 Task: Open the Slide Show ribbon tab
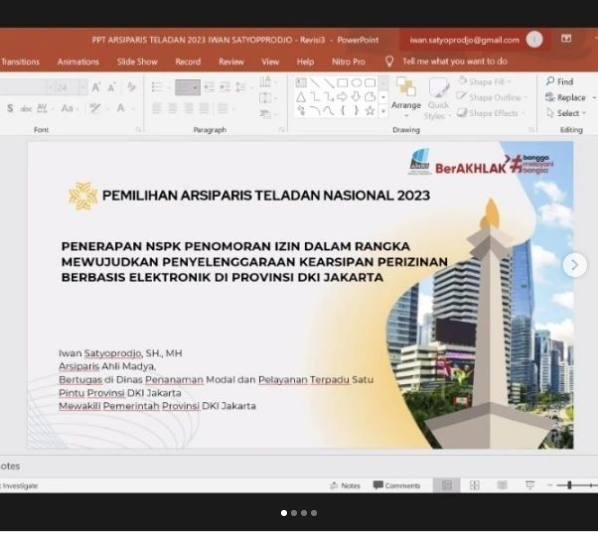137,62
